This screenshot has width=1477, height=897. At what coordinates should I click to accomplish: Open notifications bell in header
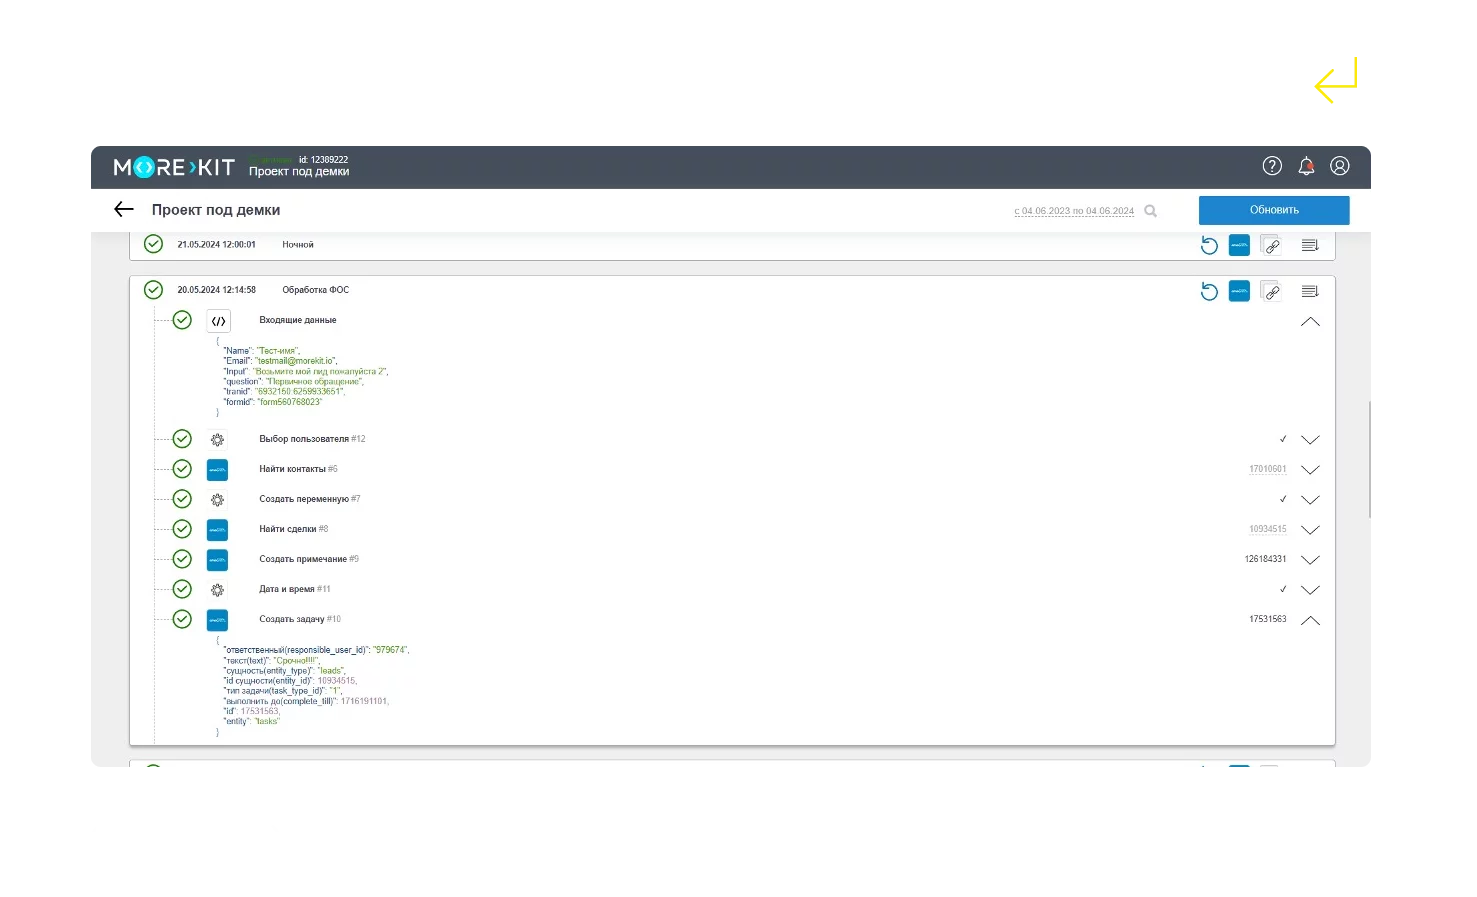click(x=1306, y=166)
